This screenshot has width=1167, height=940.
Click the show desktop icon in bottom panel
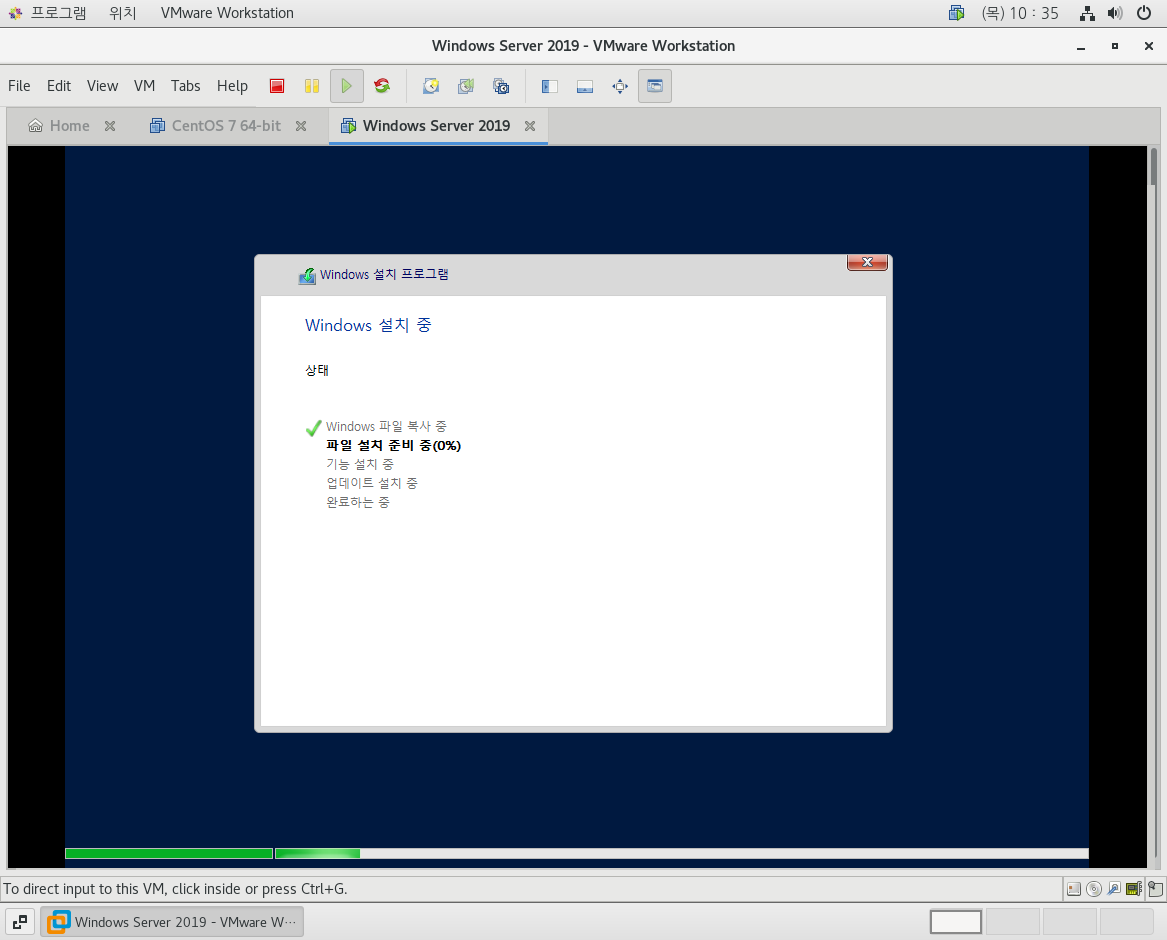(20, 921)
